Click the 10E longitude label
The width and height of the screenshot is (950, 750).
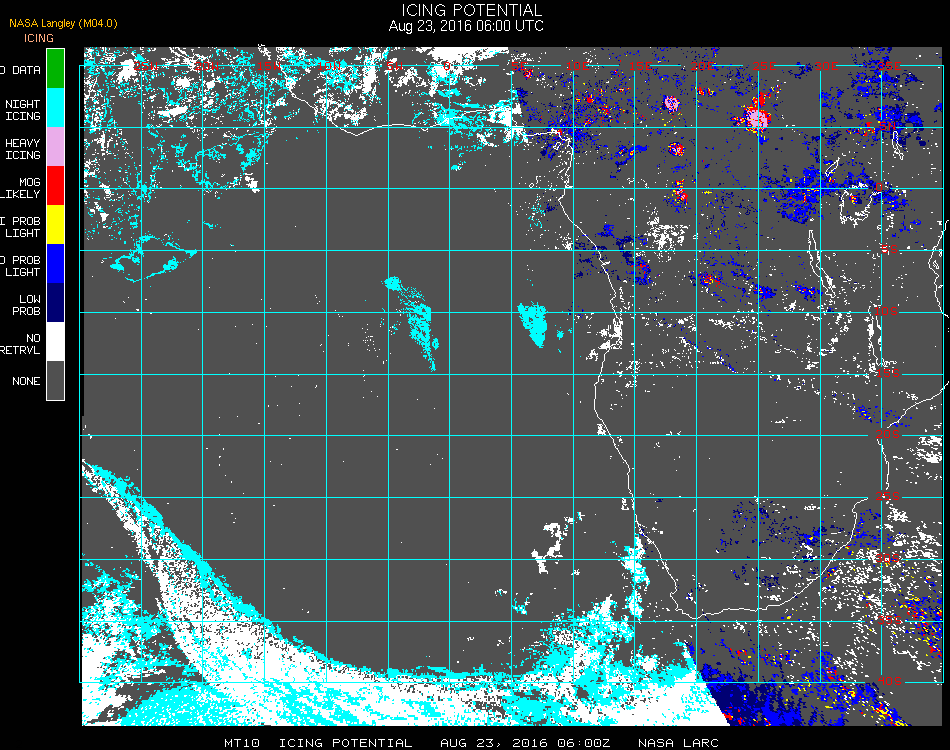[x=577, y=66]
